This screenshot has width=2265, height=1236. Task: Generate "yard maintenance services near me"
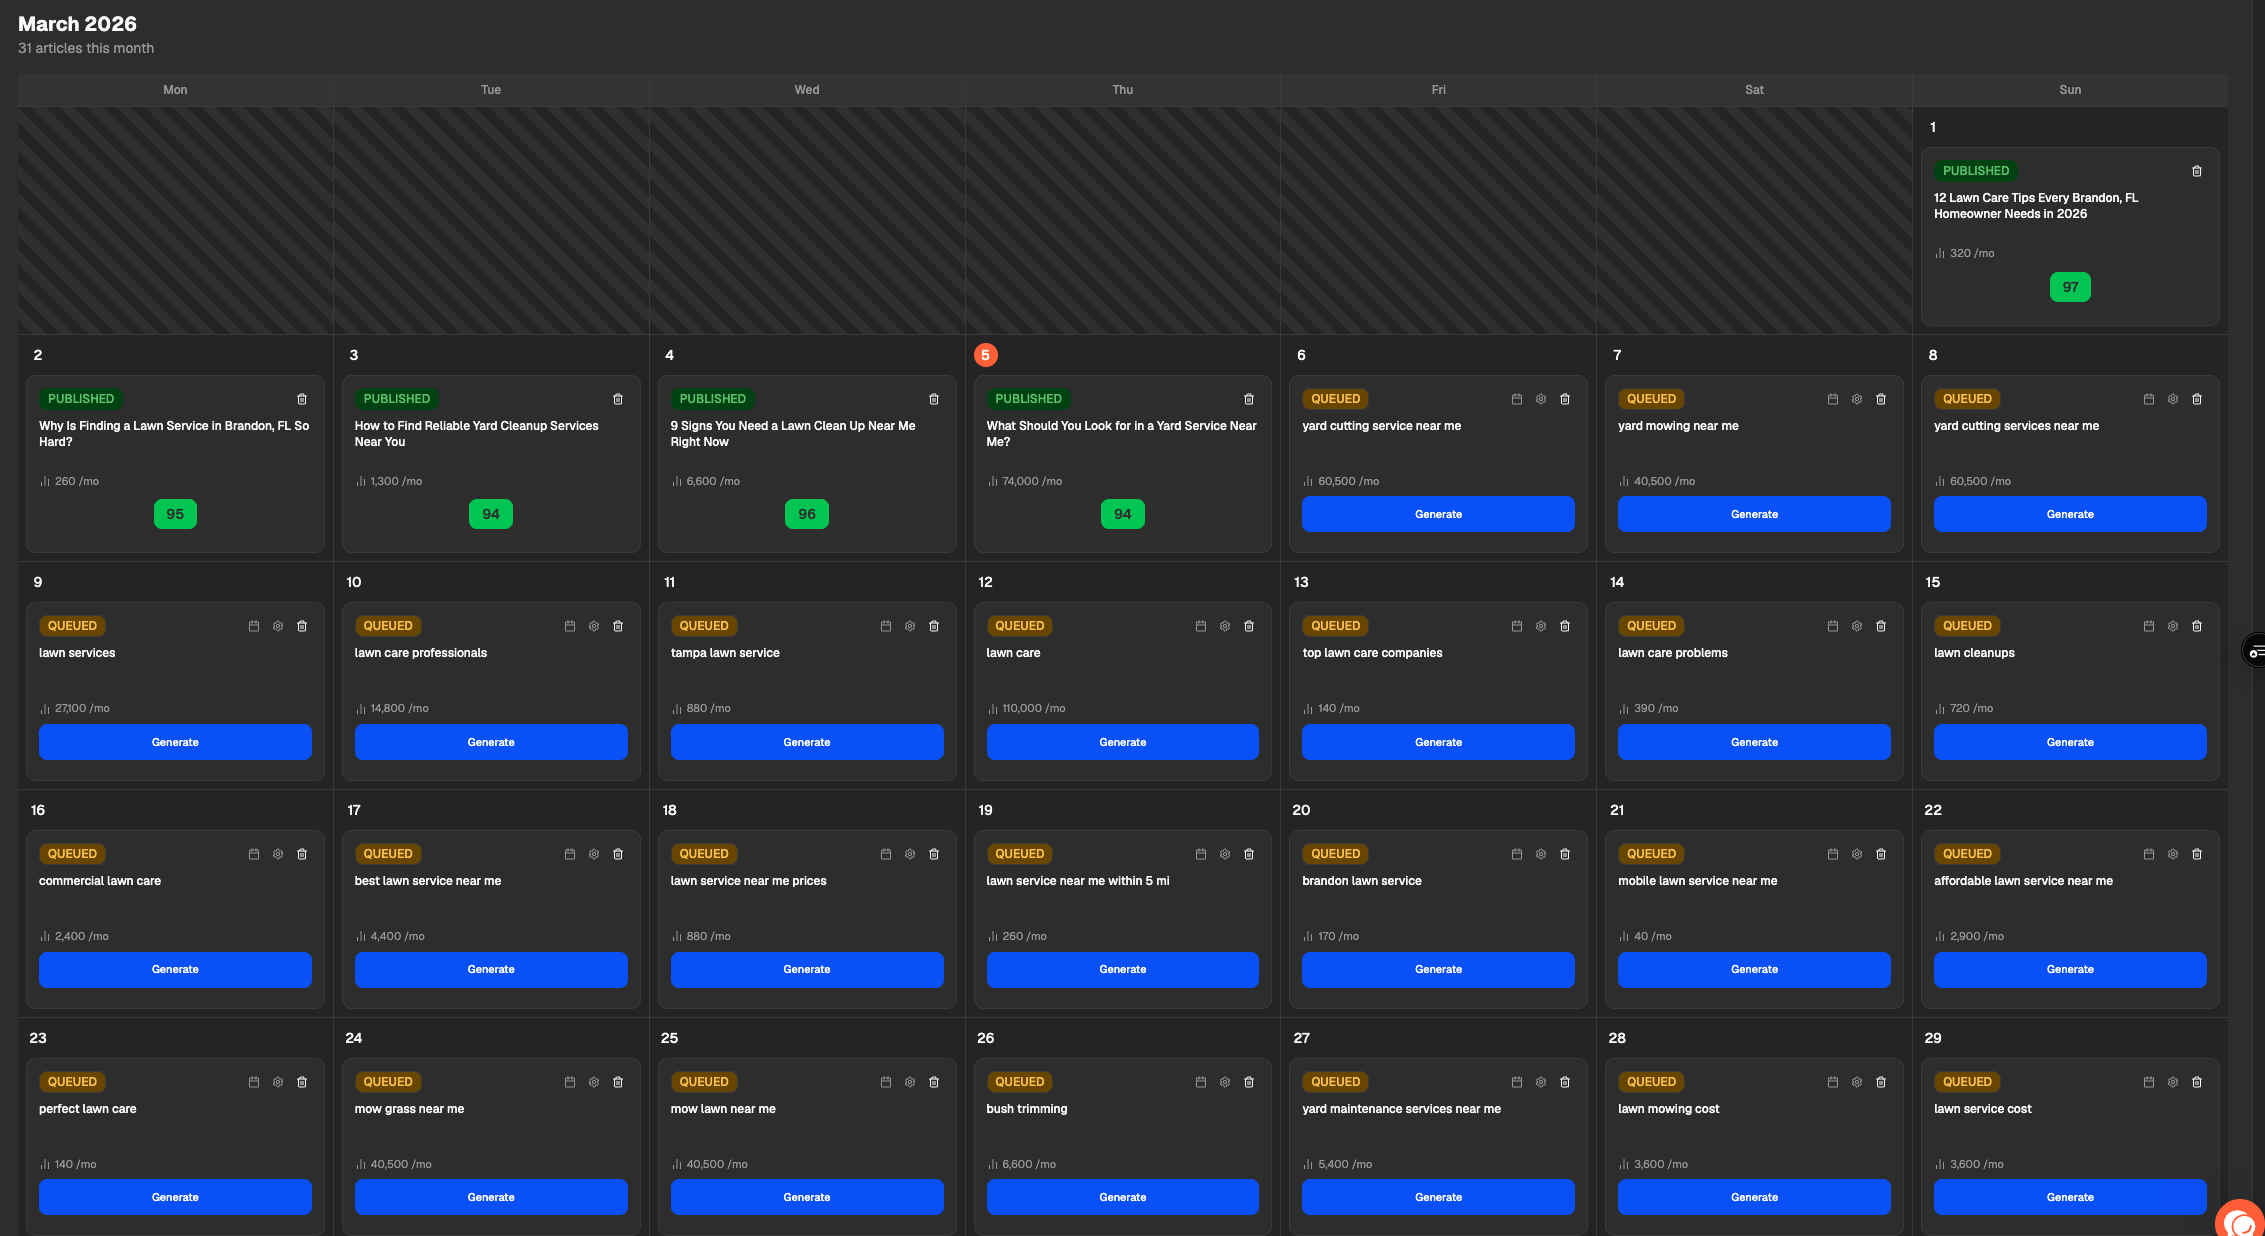tap(1438, 1196)
